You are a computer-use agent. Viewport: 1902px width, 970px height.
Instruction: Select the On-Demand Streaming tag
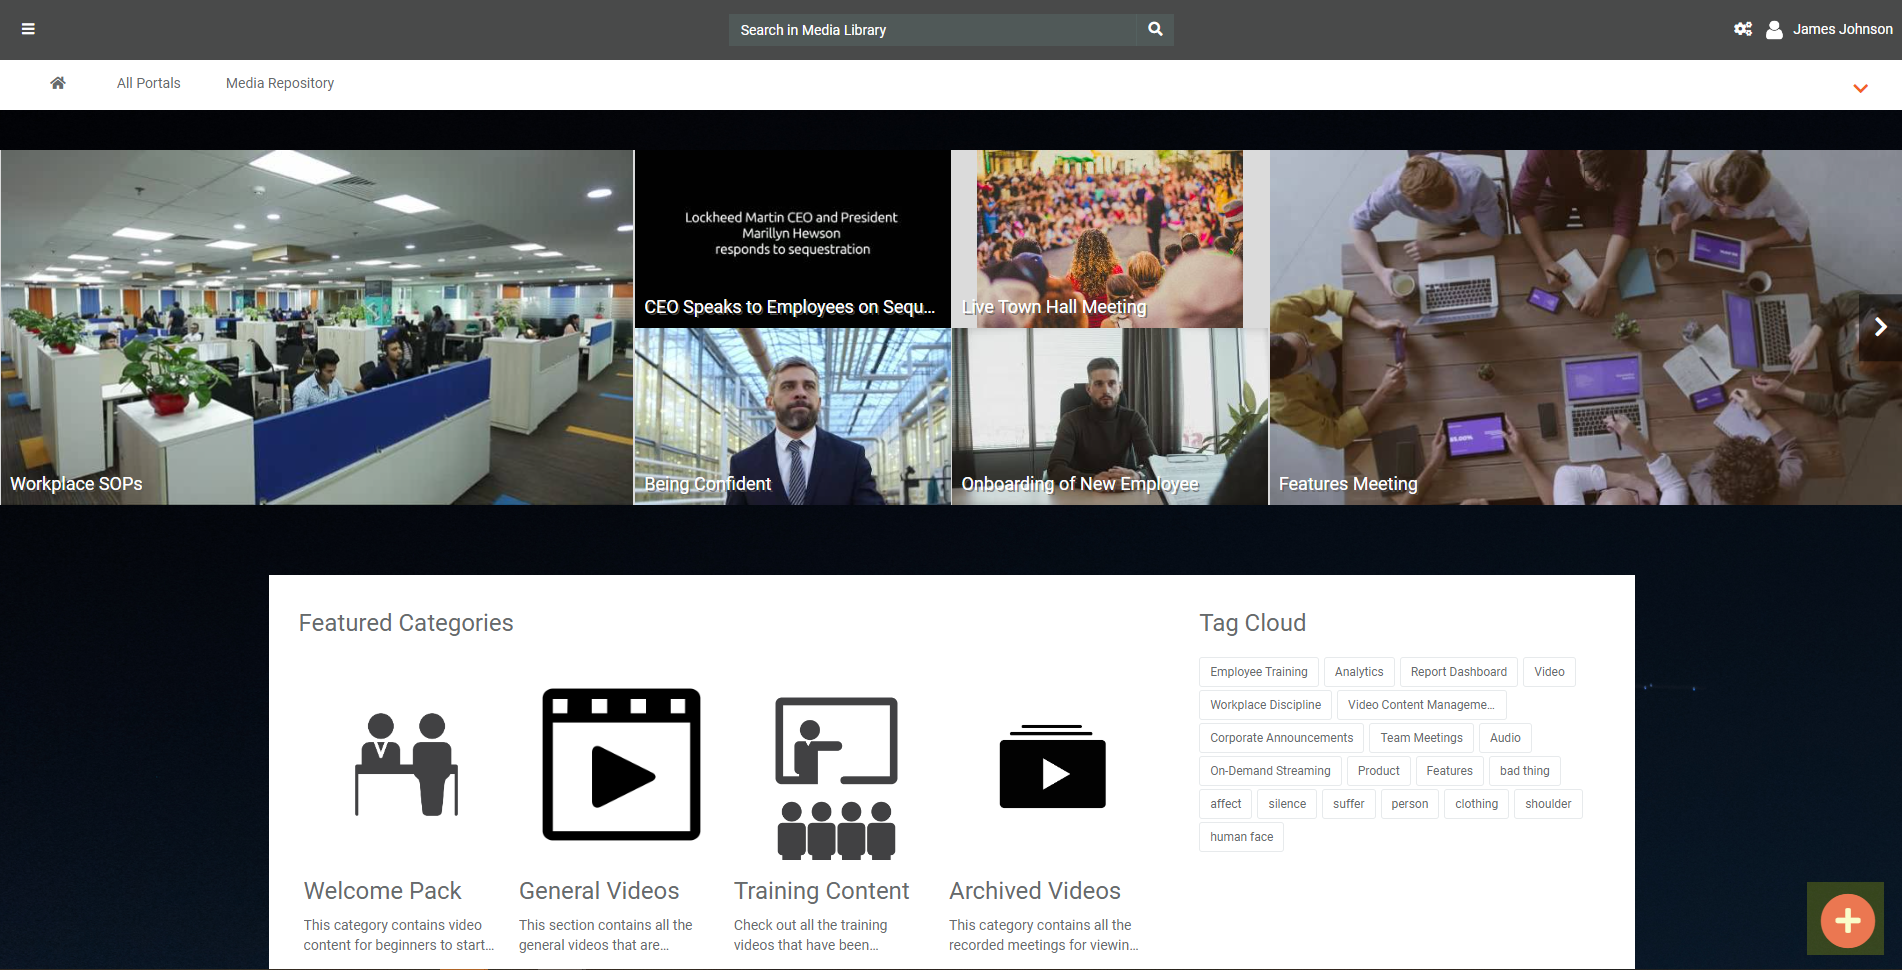1270,771
